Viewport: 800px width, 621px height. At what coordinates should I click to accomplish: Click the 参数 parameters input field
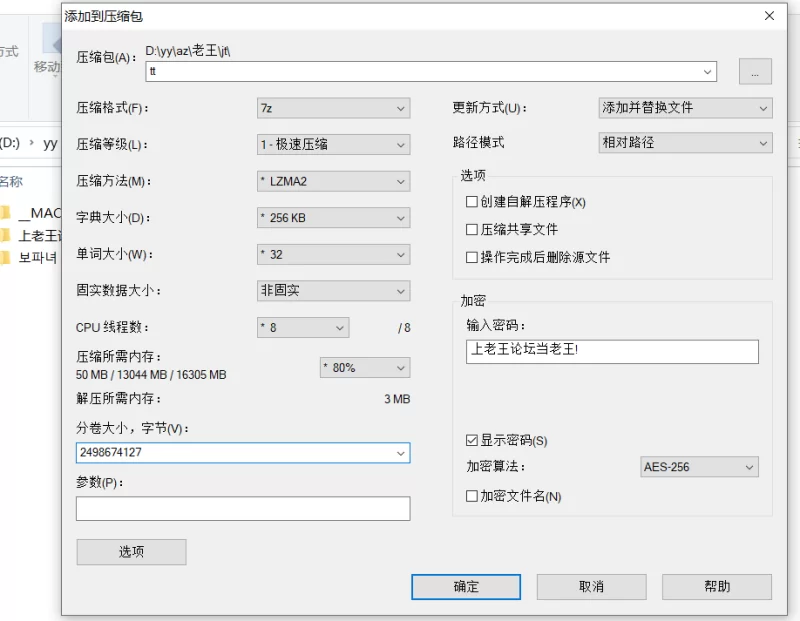point(243,509)
